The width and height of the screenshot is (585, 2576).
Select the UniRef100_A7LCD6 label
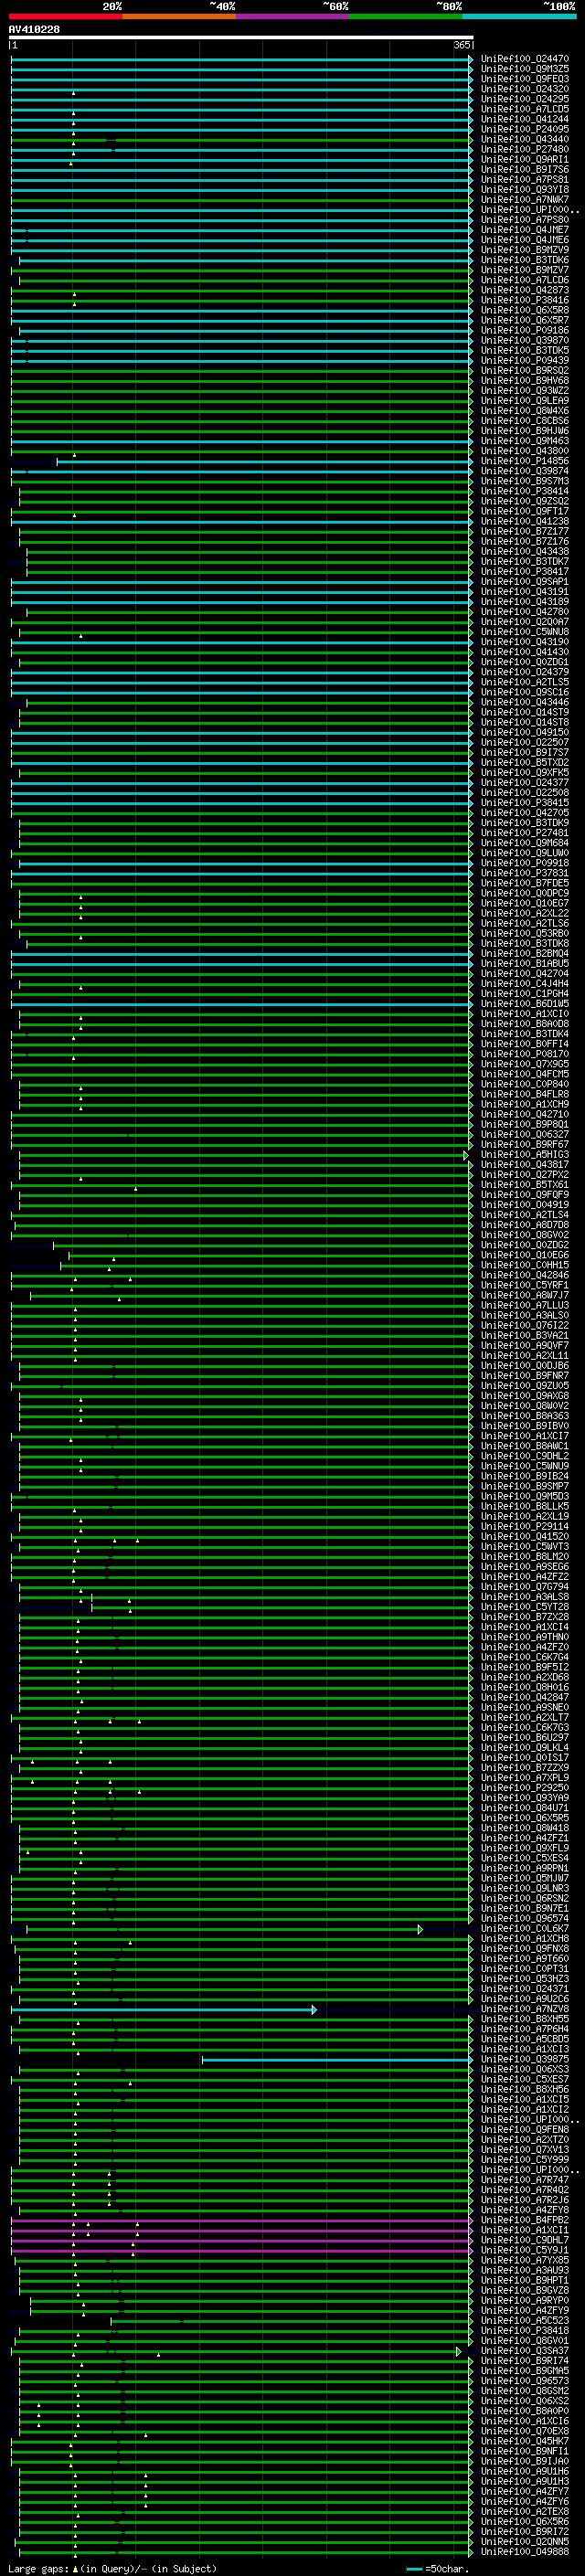(525, 280)
